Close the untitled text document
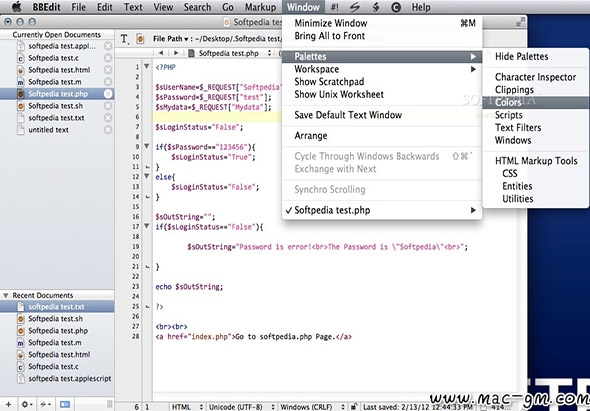This screenshot has height=411, width=590. 108,130
